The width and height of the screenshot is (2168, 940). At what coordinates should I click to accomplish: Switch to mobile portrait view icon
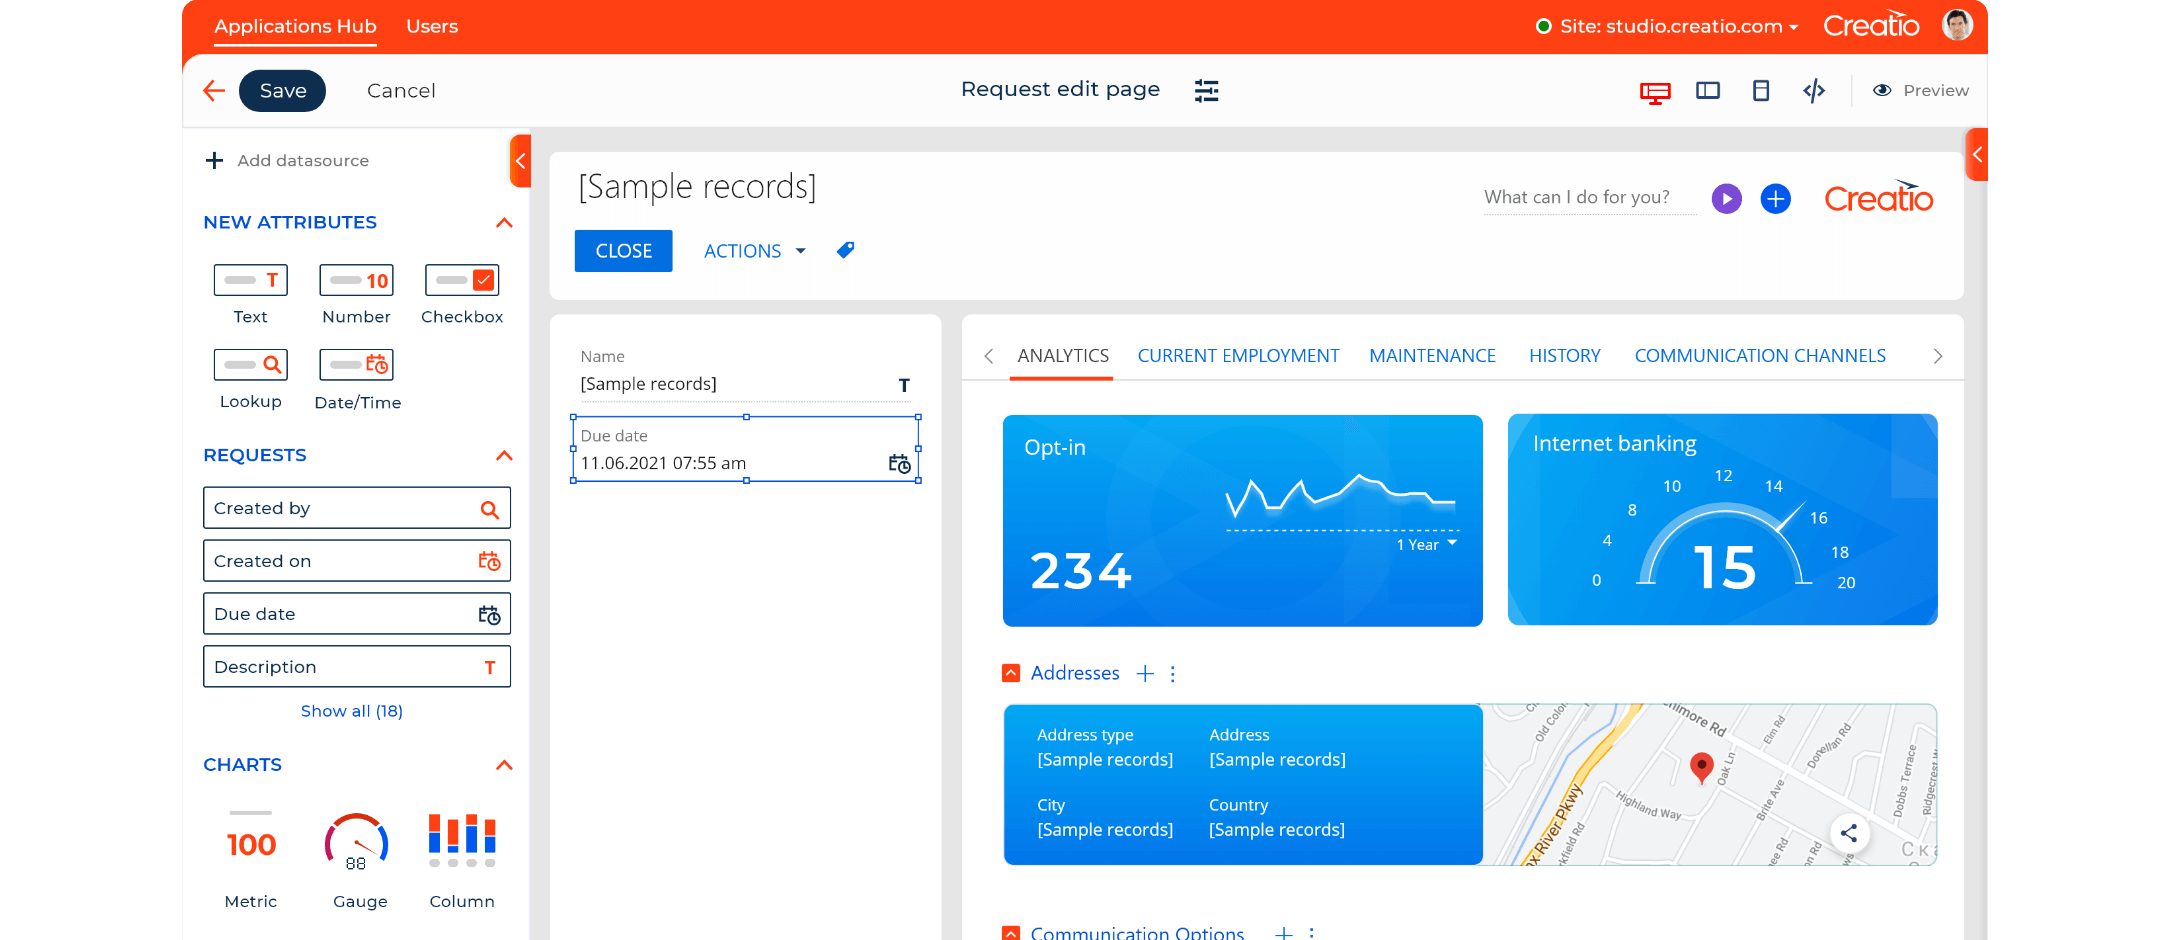[x=1761, y=91]
